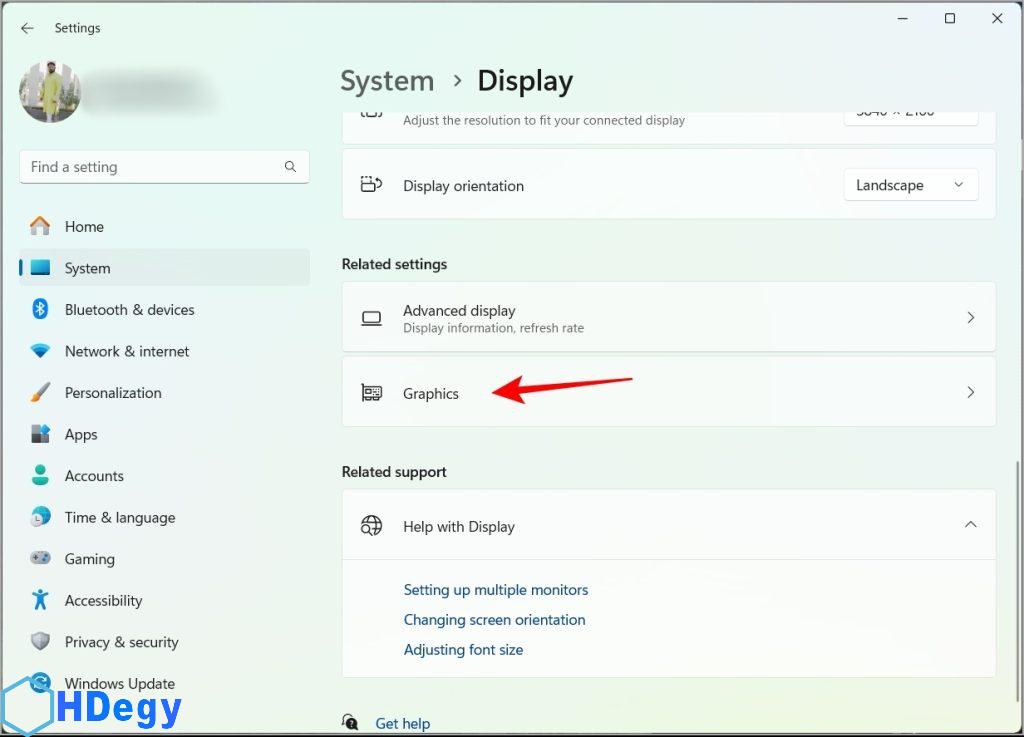The width and height of the screenshot is (1024, 737).
Task: Click the Find a setting search box
Action: pos(150,167)
